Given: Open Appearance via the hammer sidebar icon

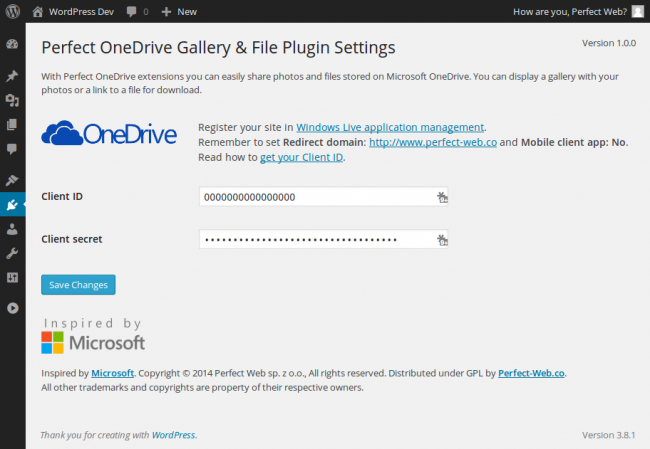Looking at the screenshot, I should pyautogui.click(x=12, y=180).
